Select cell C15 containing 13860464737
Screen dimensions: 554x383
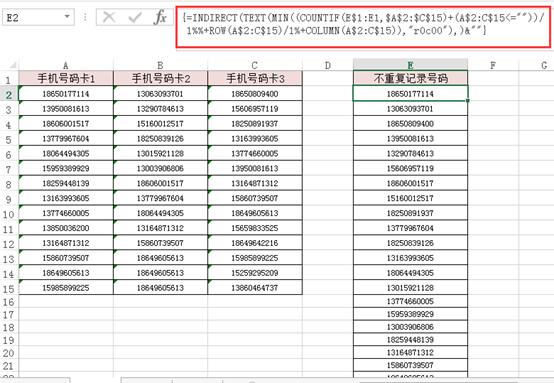[255, 288]
